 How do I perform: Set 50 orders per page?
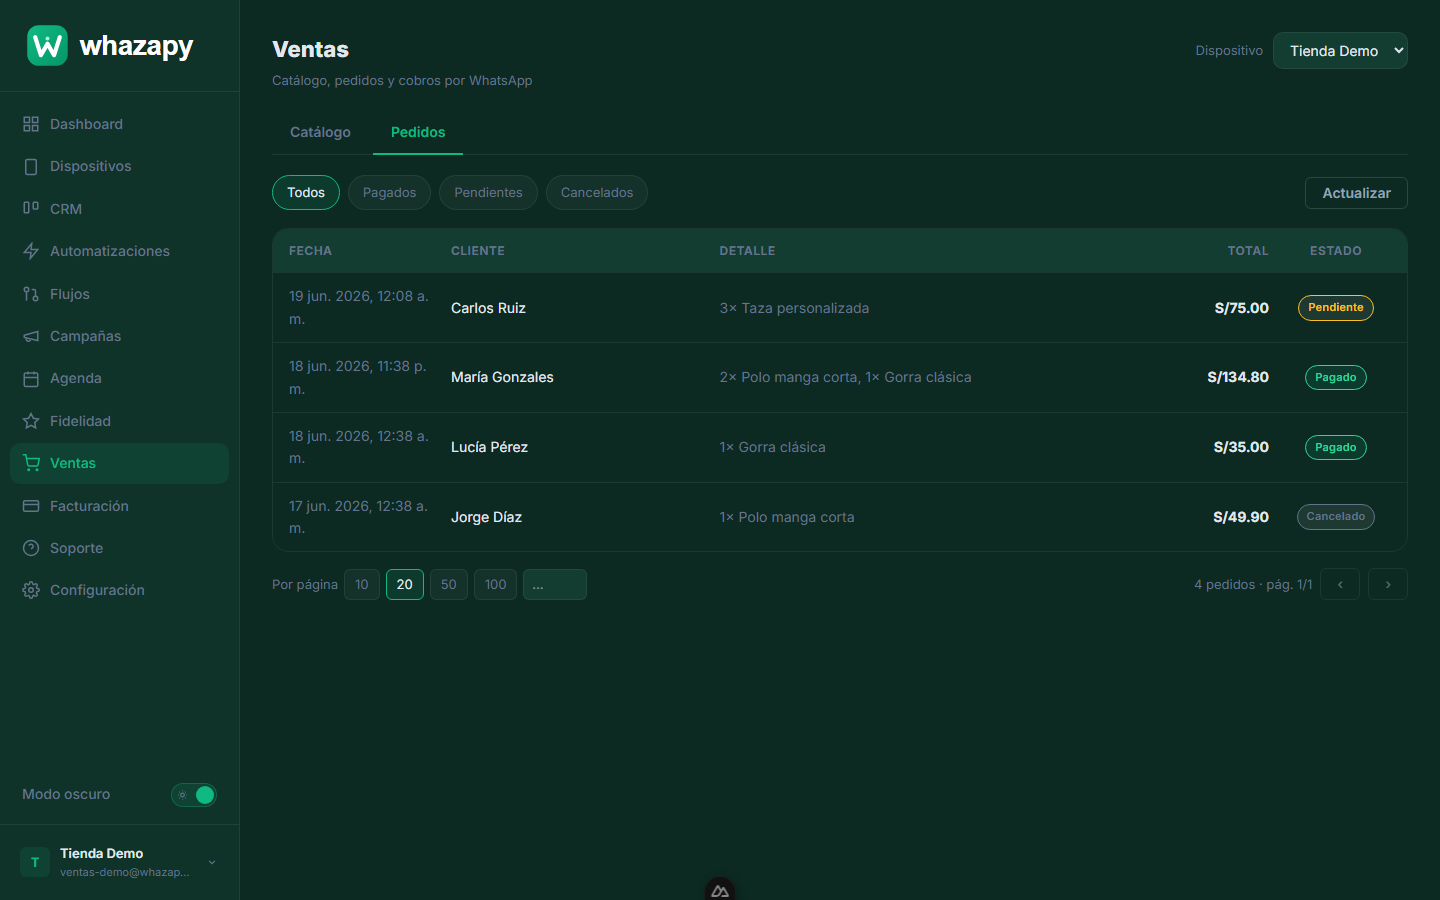tap(449, 584)
